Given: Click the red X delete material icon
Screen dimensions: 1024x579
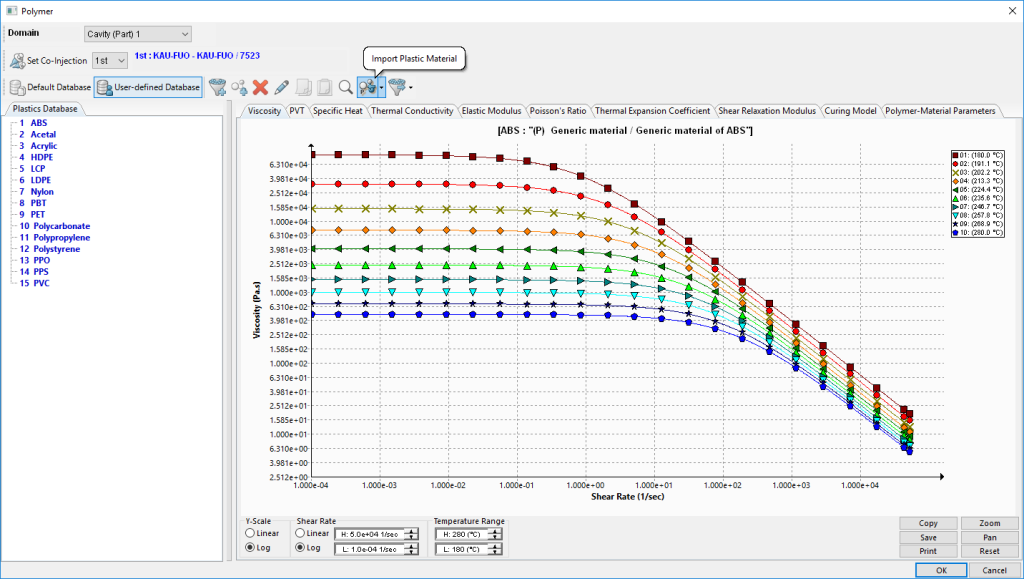Looking at the screenshot, I should 258,87.
